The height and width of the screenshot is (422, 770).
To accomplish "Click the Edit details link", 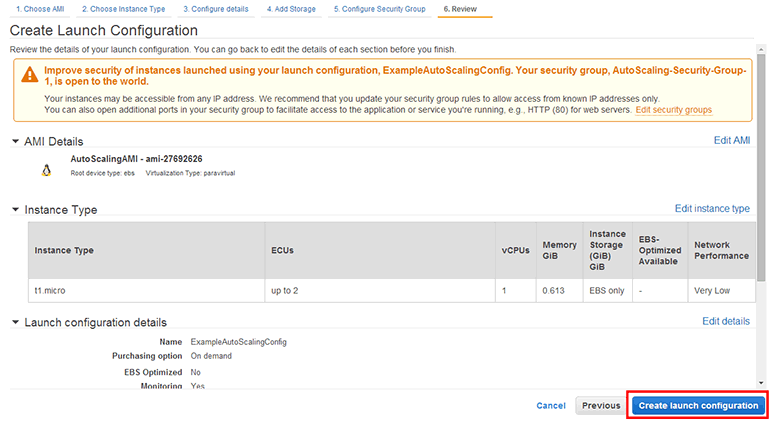I will point(726,321).
